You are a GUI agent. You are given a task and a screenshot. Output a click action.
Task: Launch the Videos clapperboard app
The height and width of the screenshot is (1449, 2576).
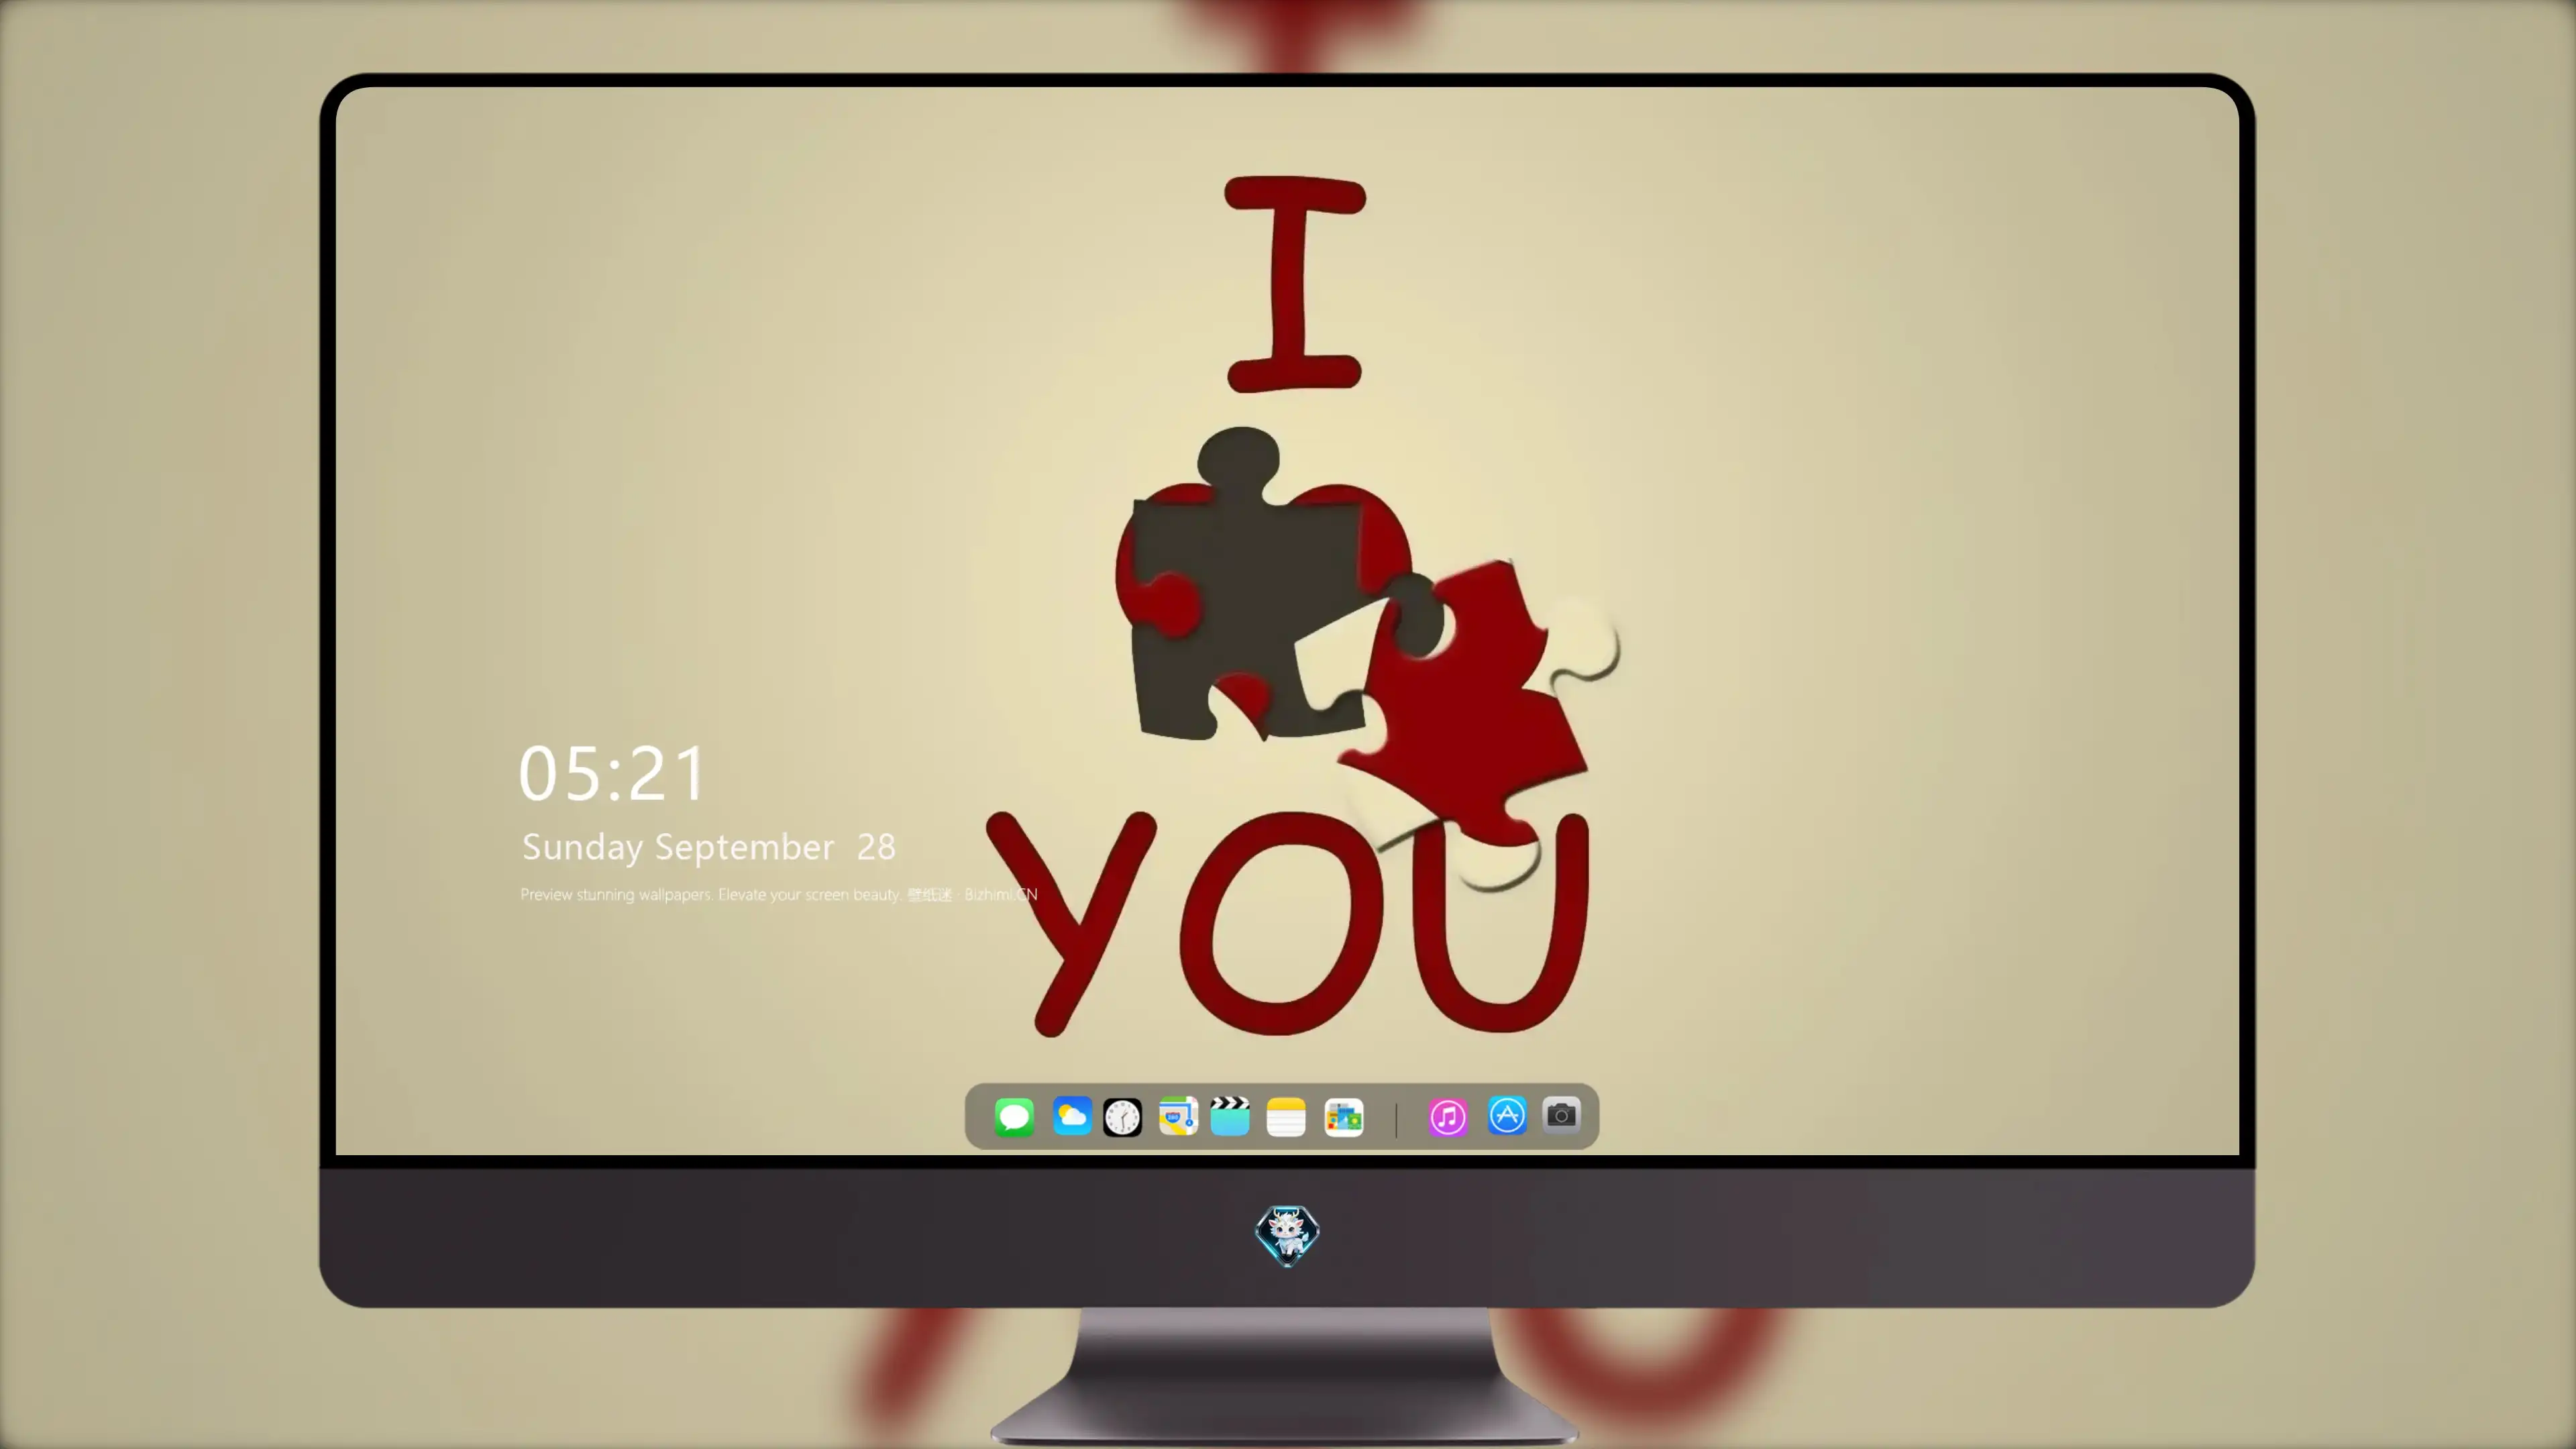[x=1230, y=1116]
